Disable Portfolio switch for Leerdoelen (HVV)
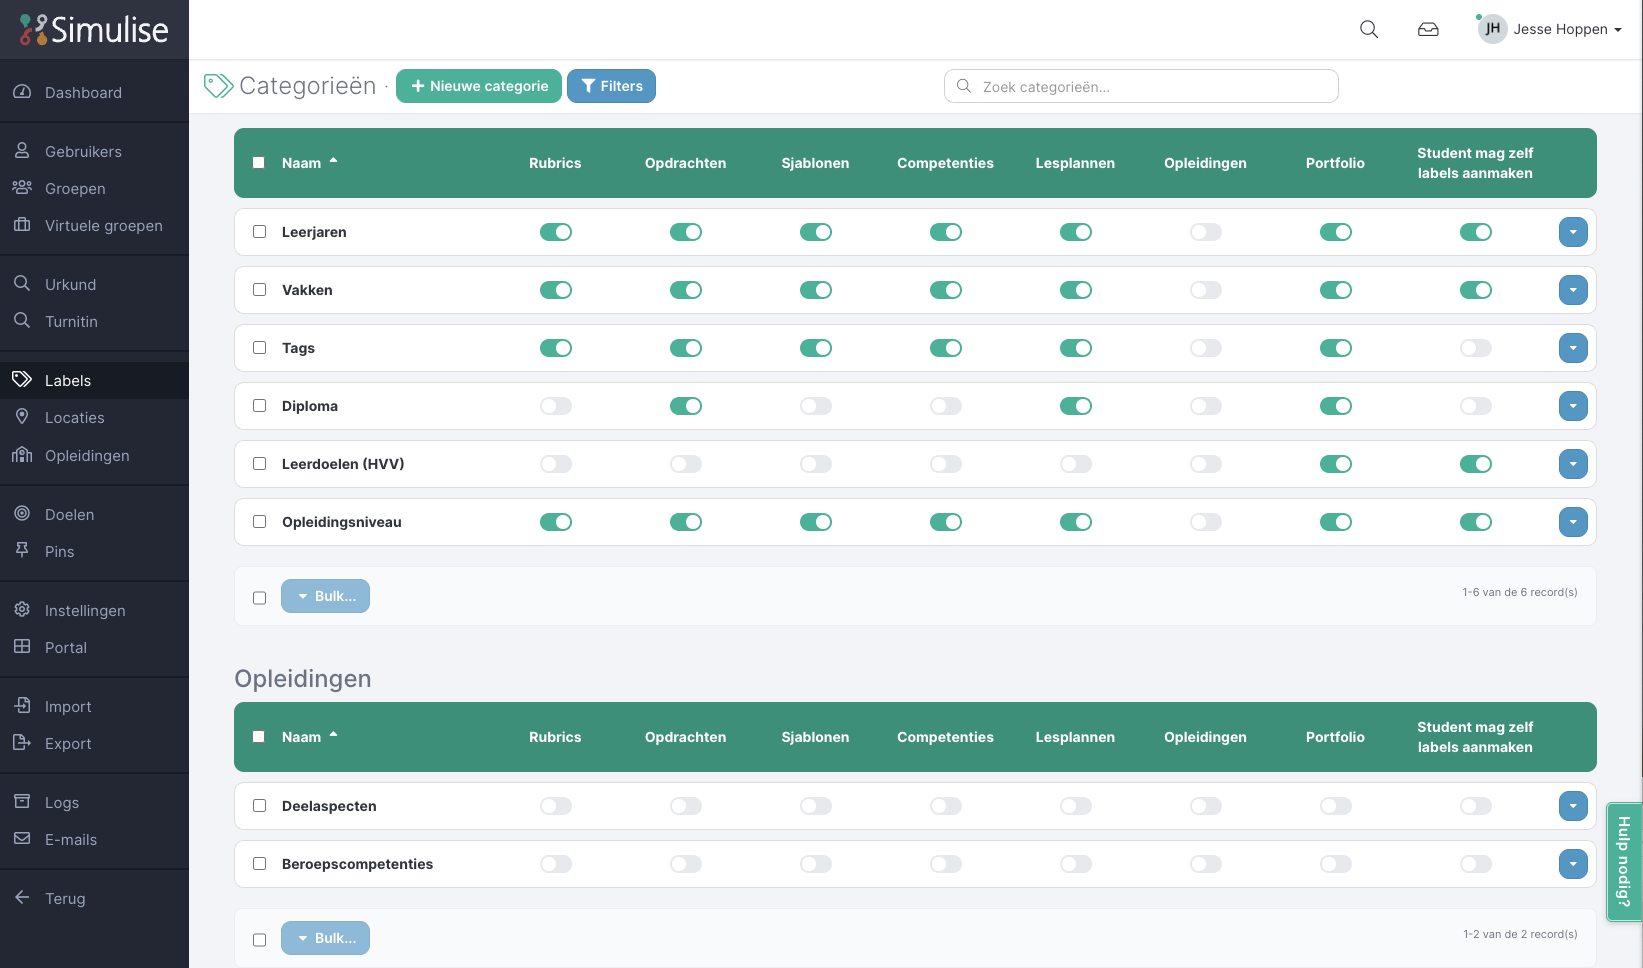 coord(1336,464)
